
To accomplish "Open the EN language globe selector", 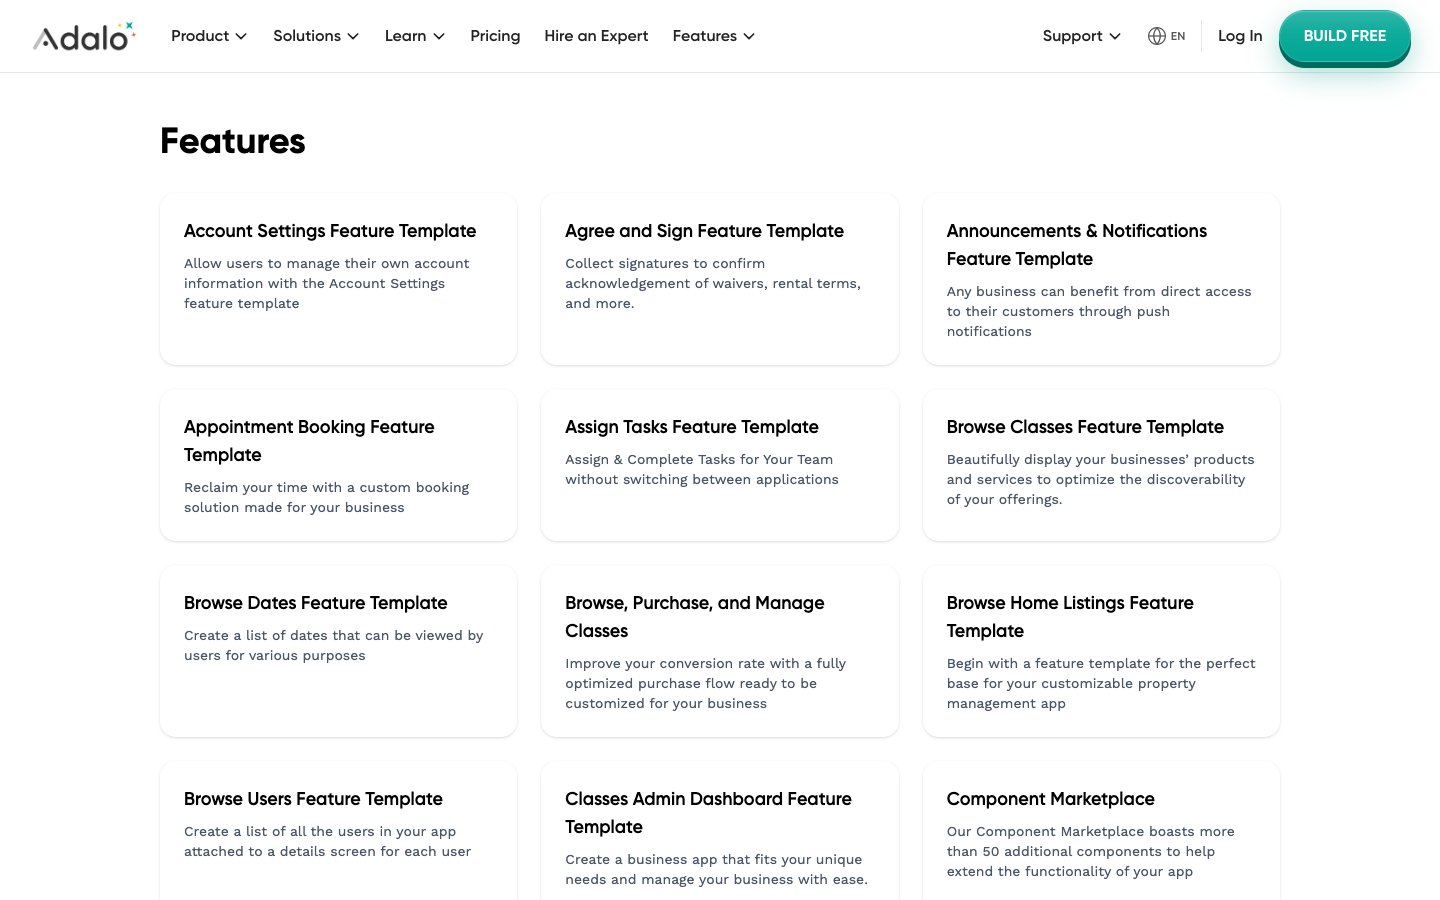I will point(1166,36).
